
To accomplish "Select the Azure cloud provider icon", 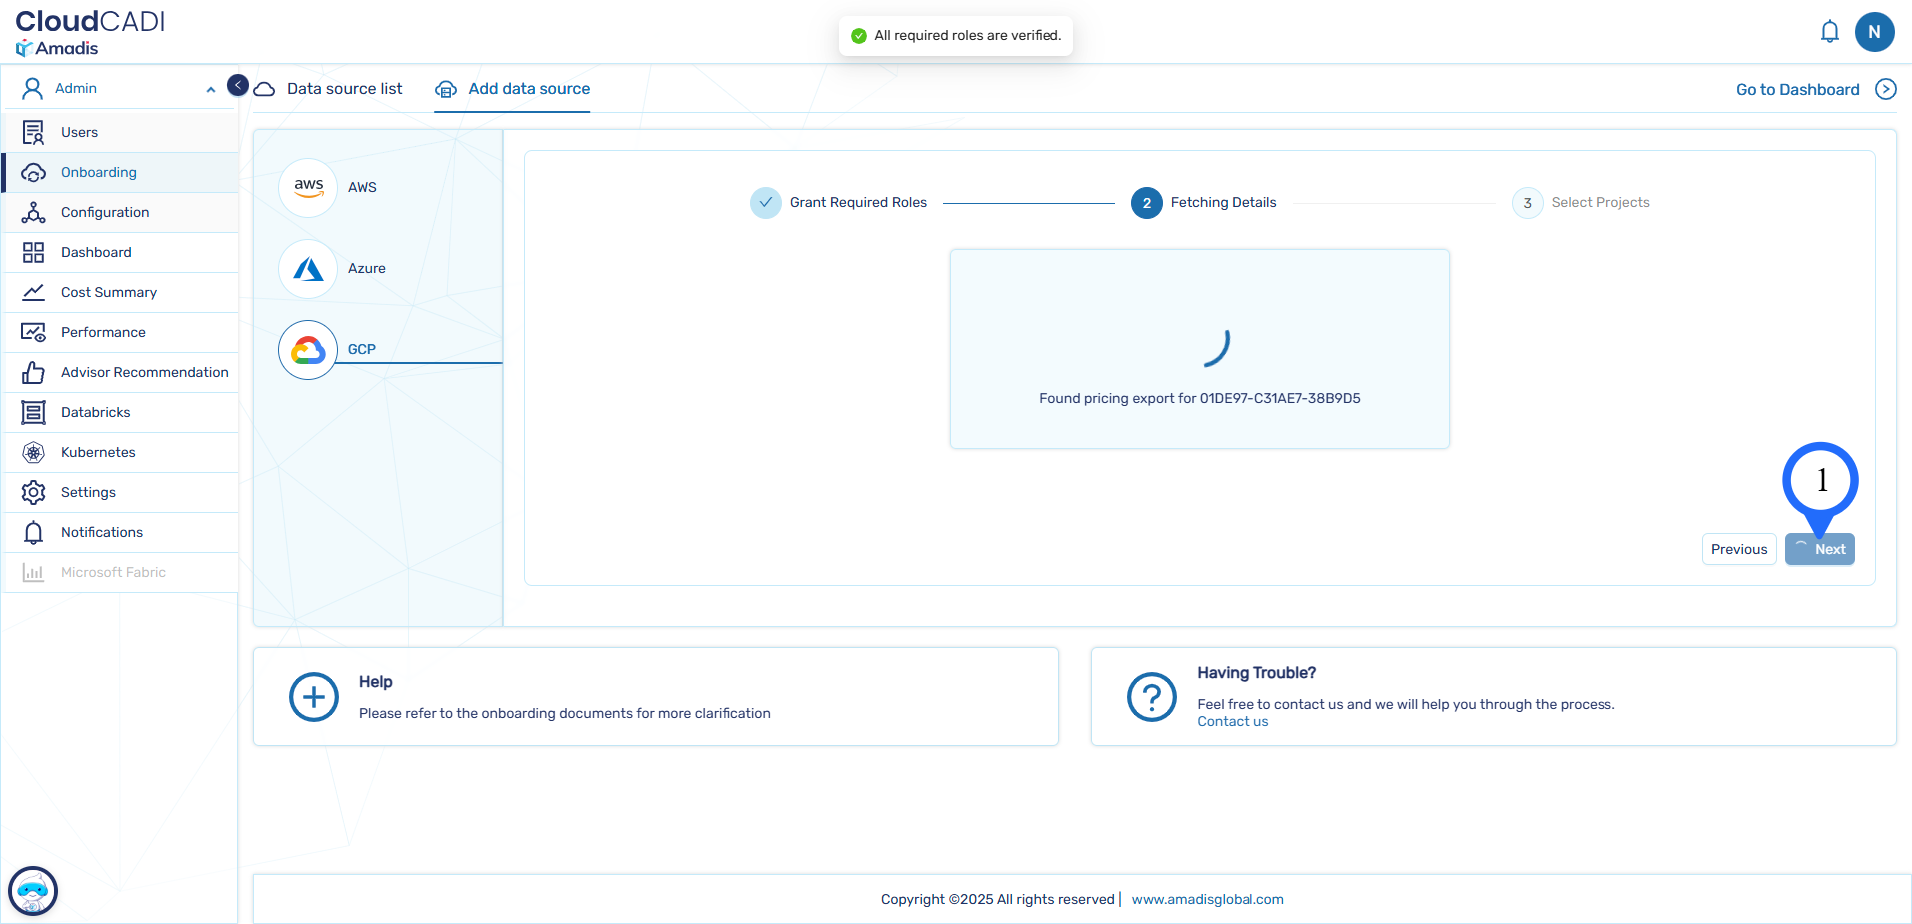I will (x=308, y=268).
